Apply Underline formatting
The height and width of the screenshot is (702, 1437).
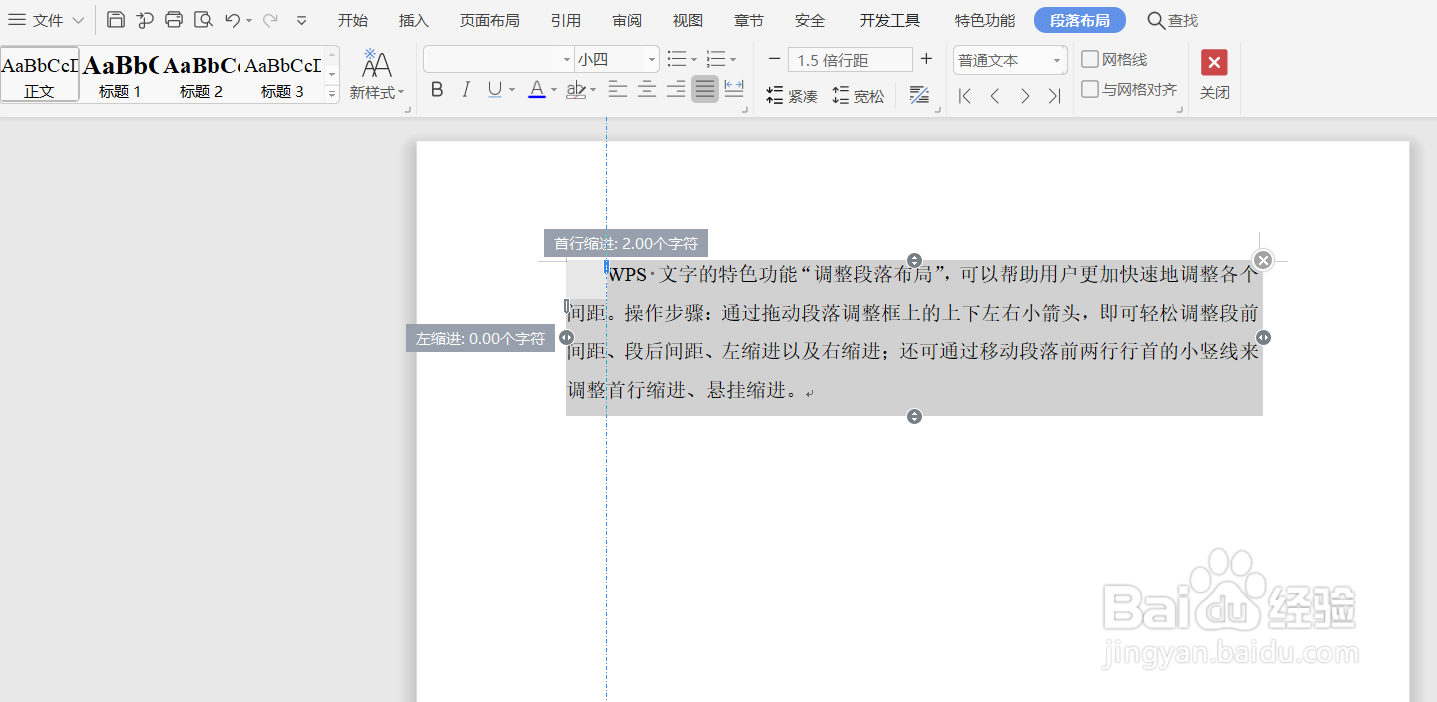pos(494,90)
